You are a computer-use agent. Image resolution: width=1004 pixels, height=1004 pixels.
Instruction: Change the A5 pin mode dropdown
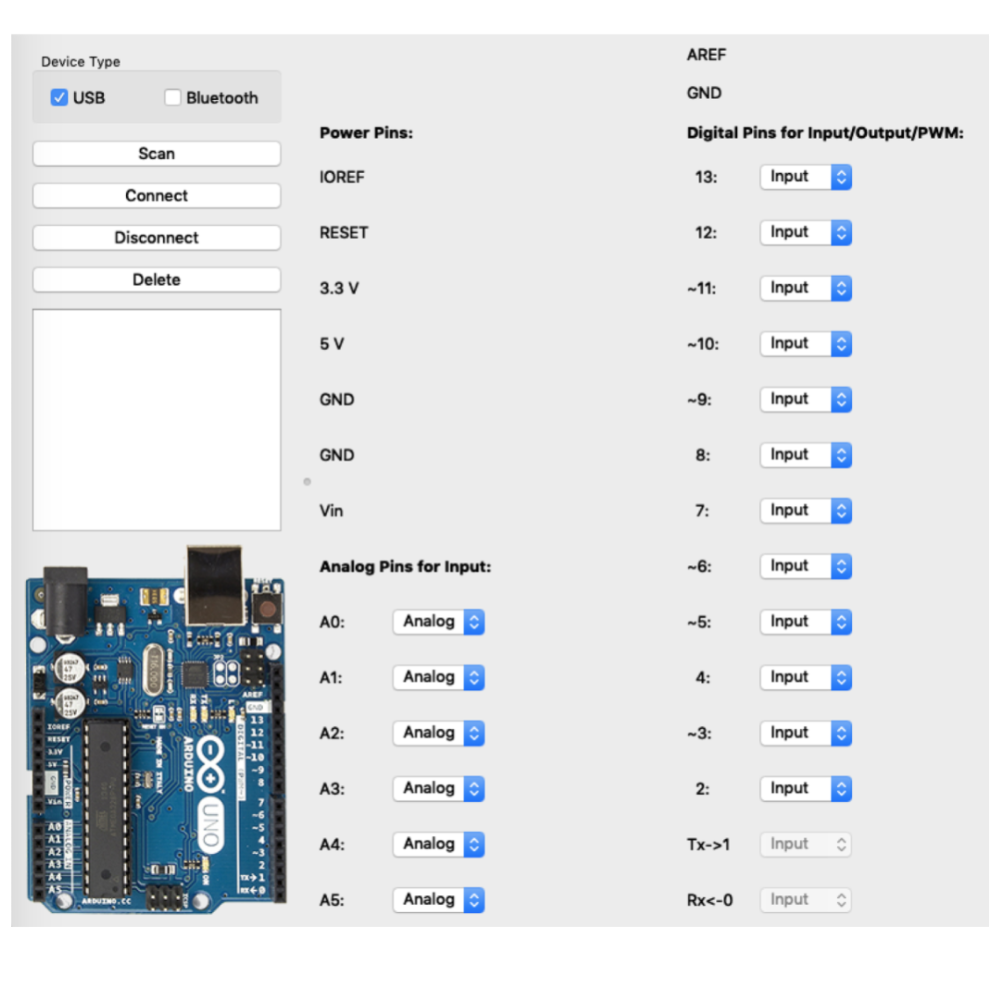[439, 900]
